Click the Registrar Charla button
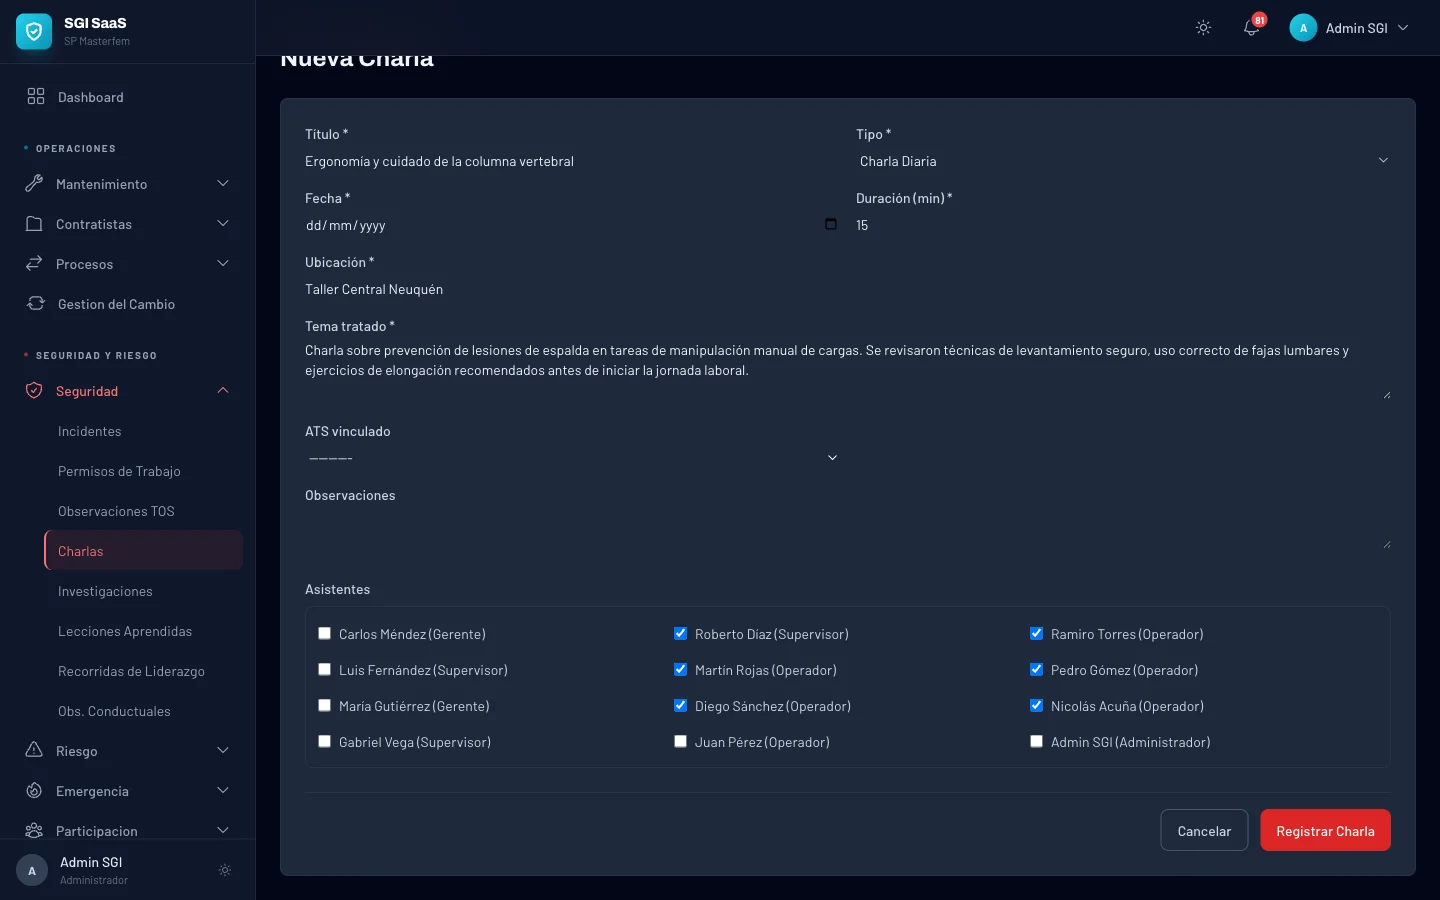Screen dimensions: 1440x900 click(x=1325, y=830)
